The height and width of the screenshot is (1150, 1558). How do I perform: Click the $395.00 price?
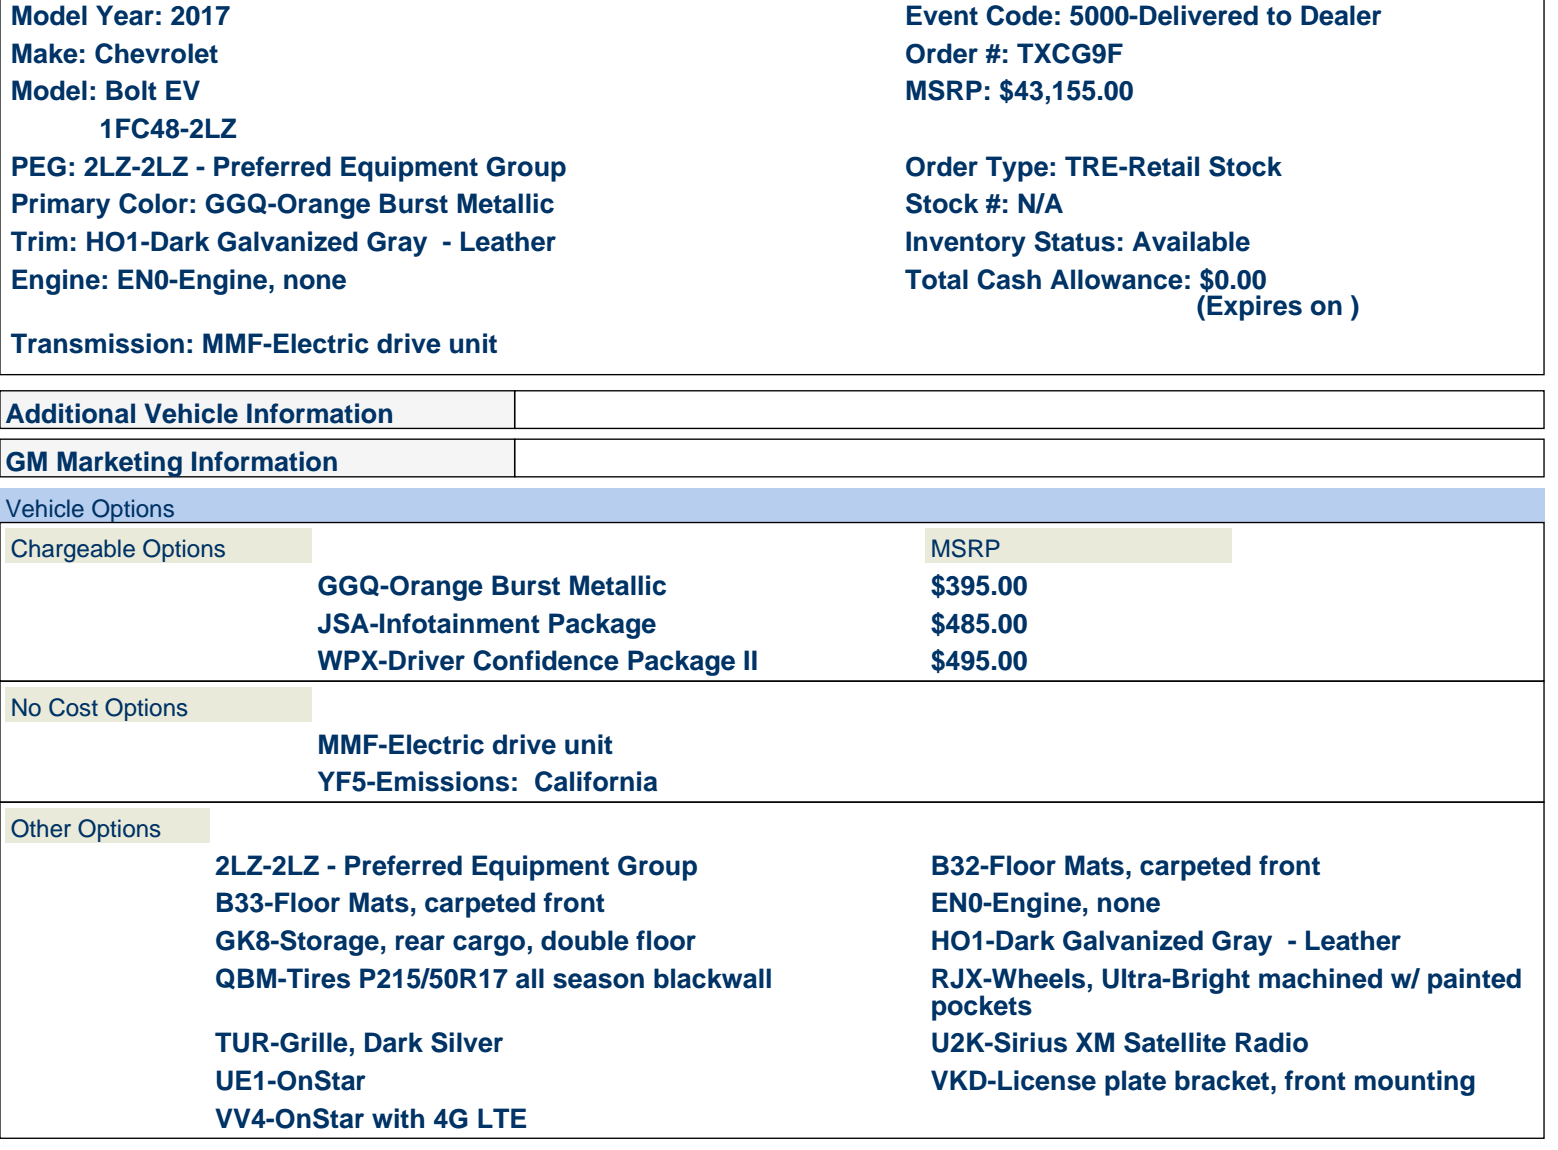tap(979, 586)
